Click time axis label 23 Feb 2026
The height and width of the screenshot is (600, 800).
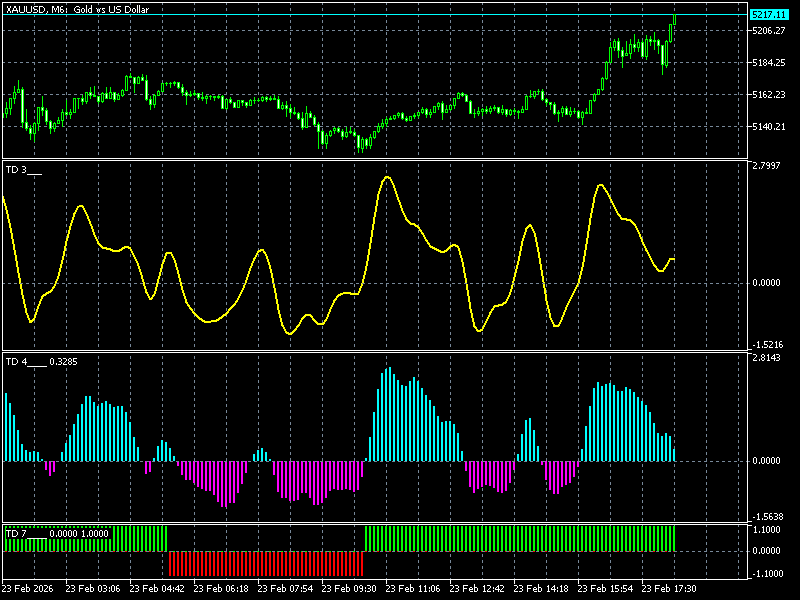pos(28,589)
